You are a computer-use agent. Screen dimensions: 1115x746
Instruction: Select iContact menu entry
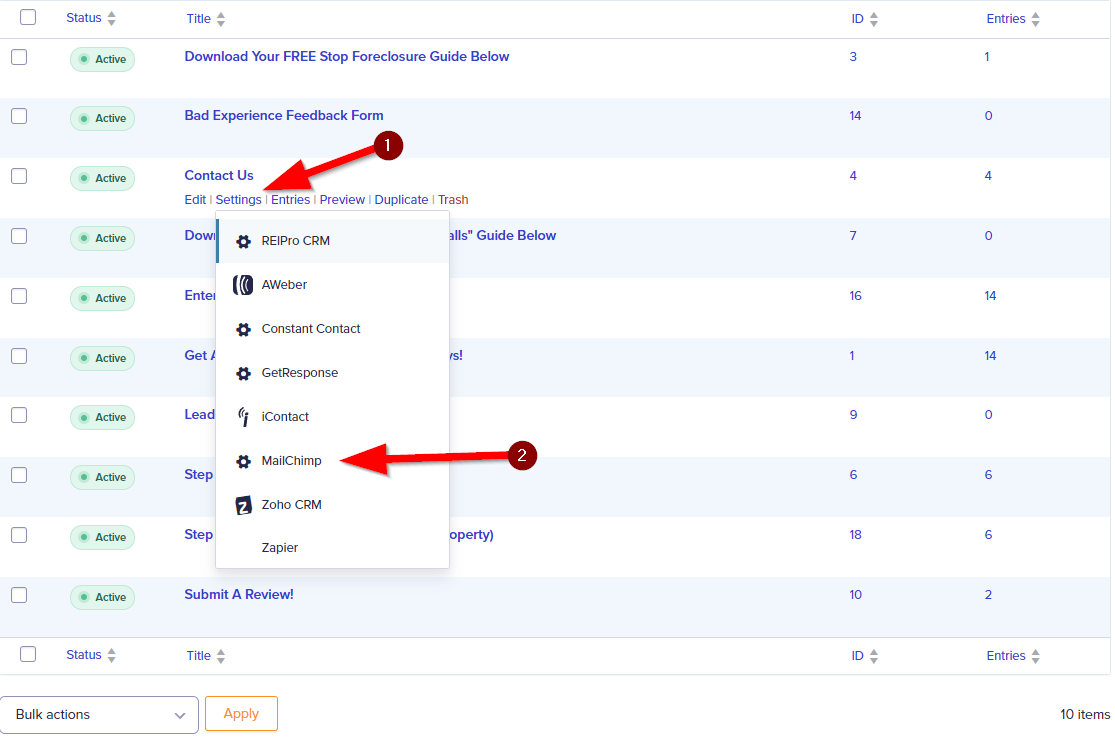tap(333, 417)
